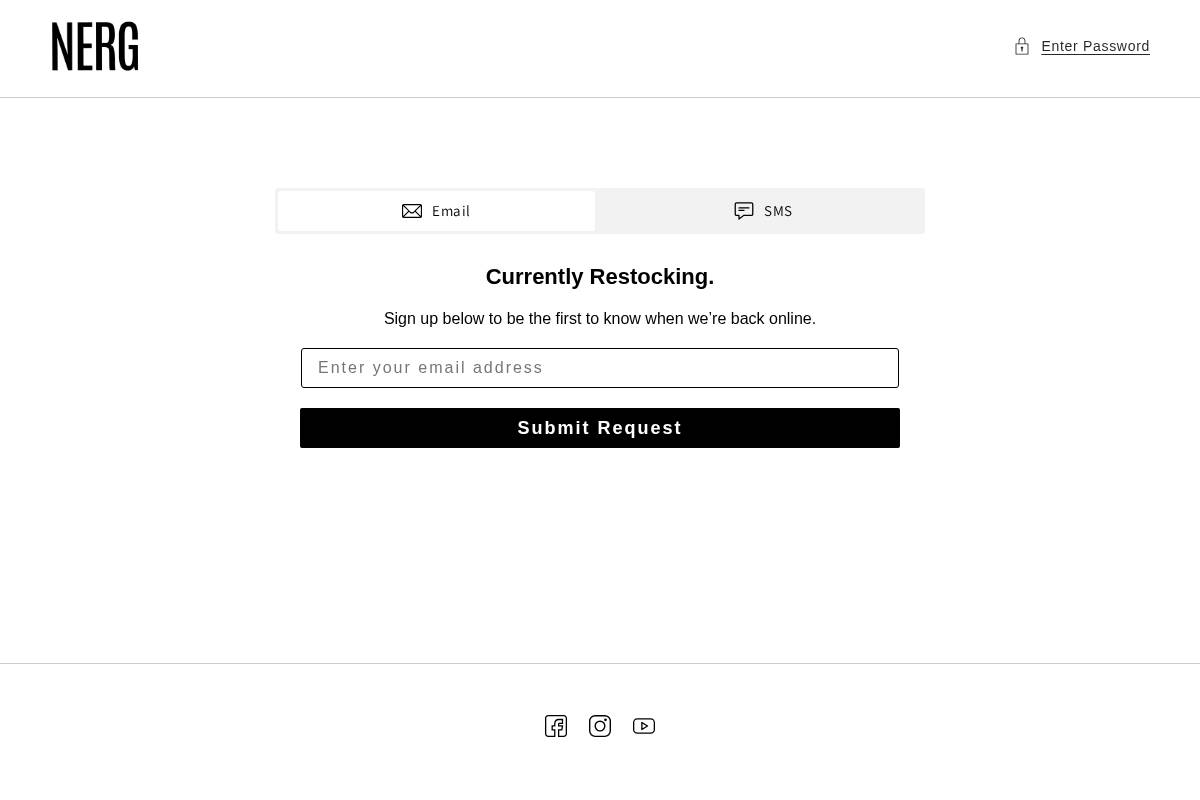Toggle back to Email signup
Viewport: 1200px width, 800px height.
pyautogui.click(x=436, y=211)
